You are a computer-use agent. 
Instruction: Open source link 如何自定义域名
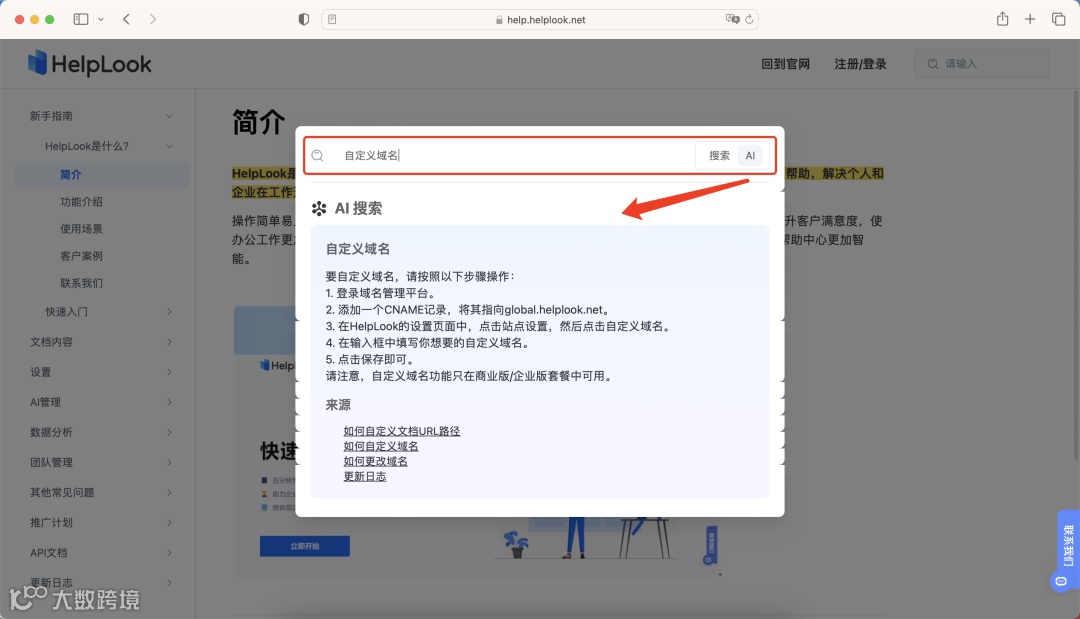pos(381,446)
